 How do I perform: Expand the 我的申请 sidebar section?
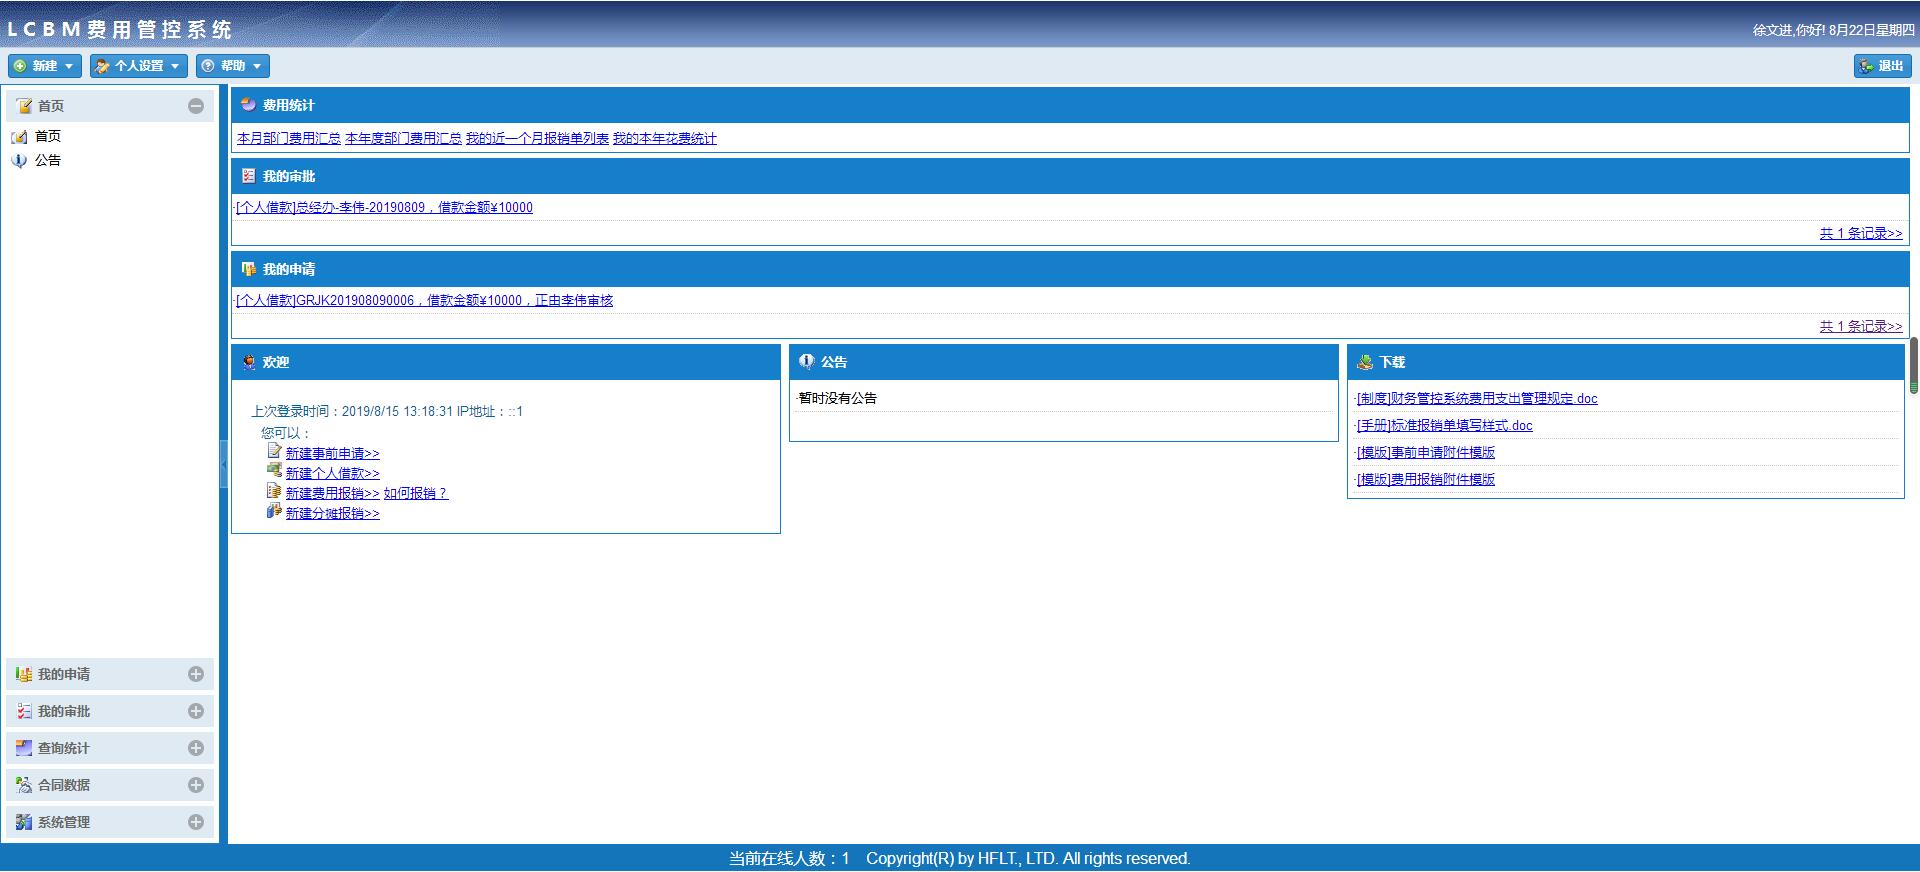point(196,675)
